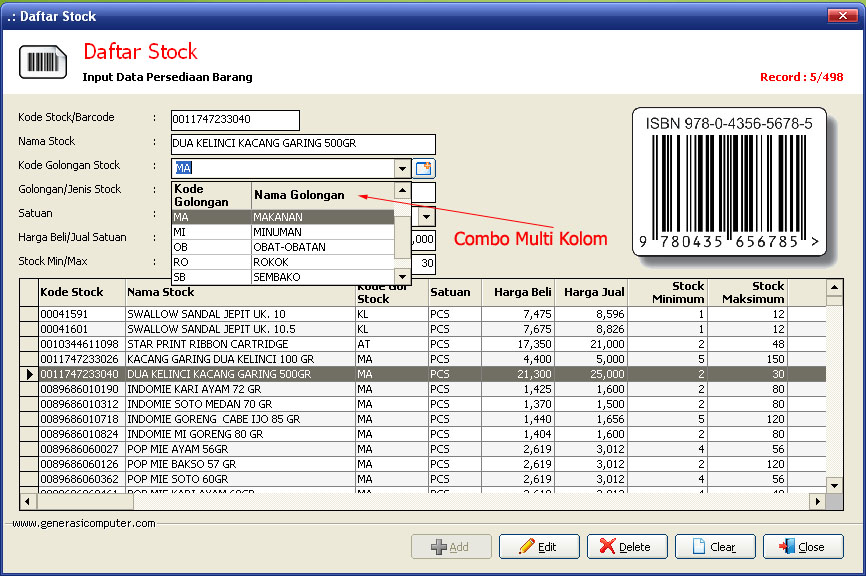This screenshot has height=576, width=866.
Task: Click the Nama Stock column header
Action: coord(239,292)
